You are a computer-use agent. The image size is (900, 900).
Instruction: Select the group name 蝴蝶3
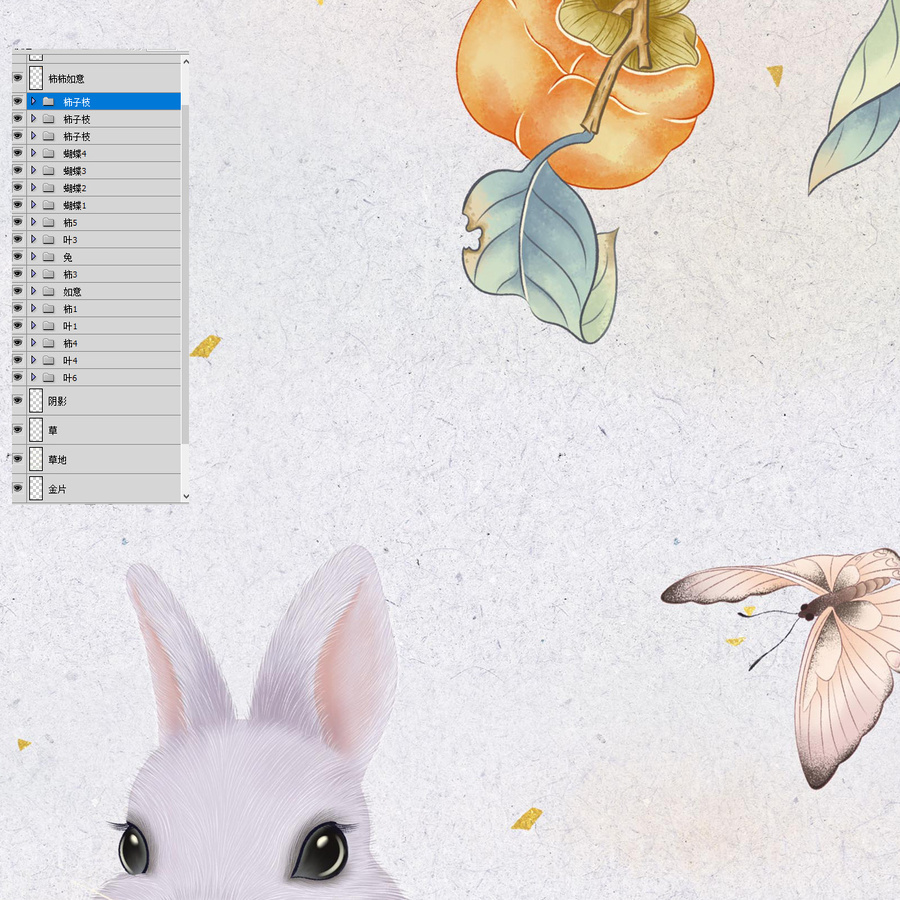point(75,170)
